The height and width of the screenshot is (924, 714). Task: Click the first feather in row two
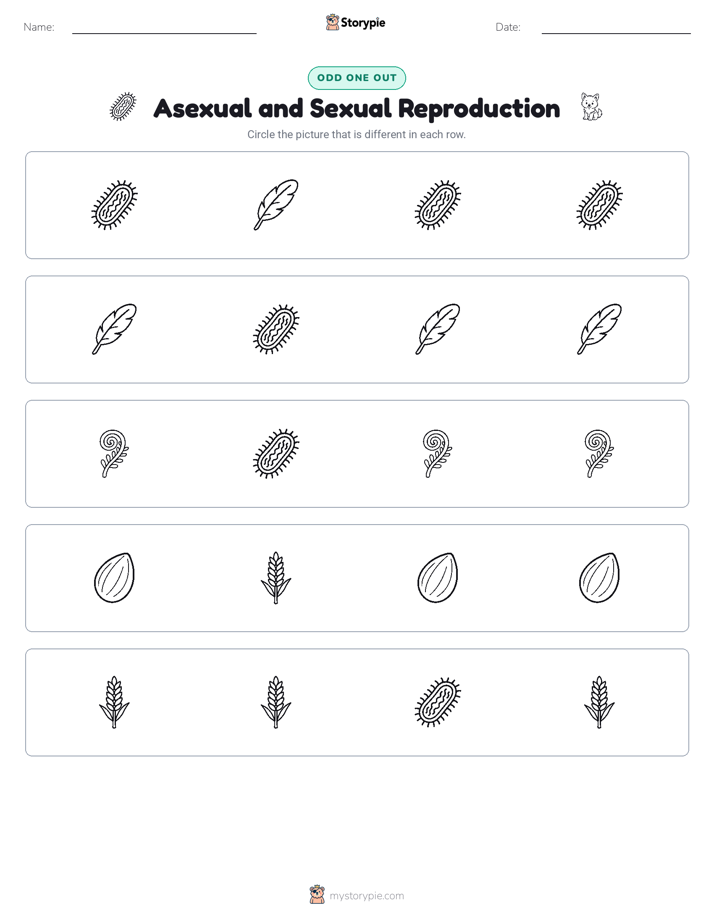[114, 329]
